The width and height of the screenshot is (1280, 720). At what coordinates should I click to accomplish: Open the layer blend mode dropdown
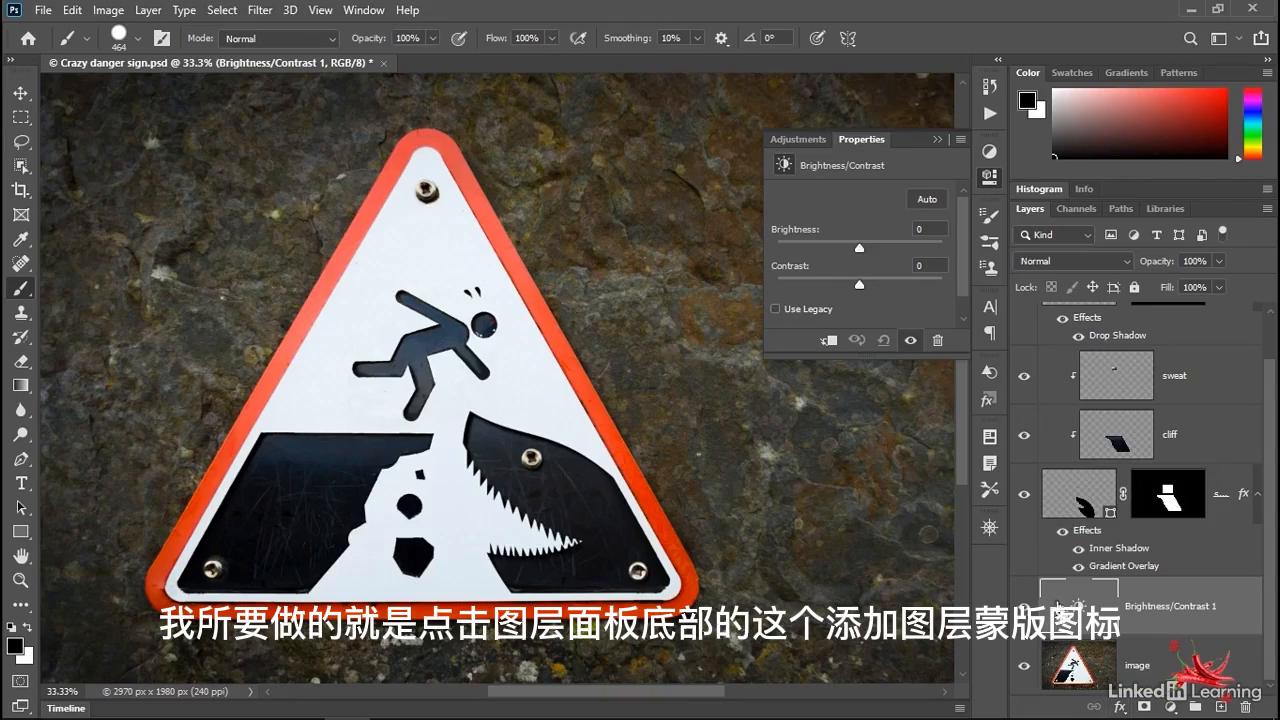coord(1072,260)
